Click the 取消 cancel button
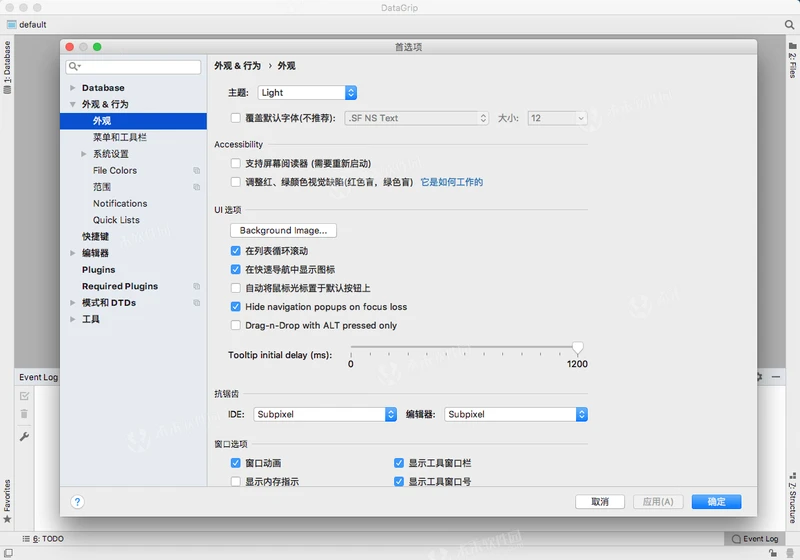The width and height of the screenshot is (800, 560). pos(599,502)
